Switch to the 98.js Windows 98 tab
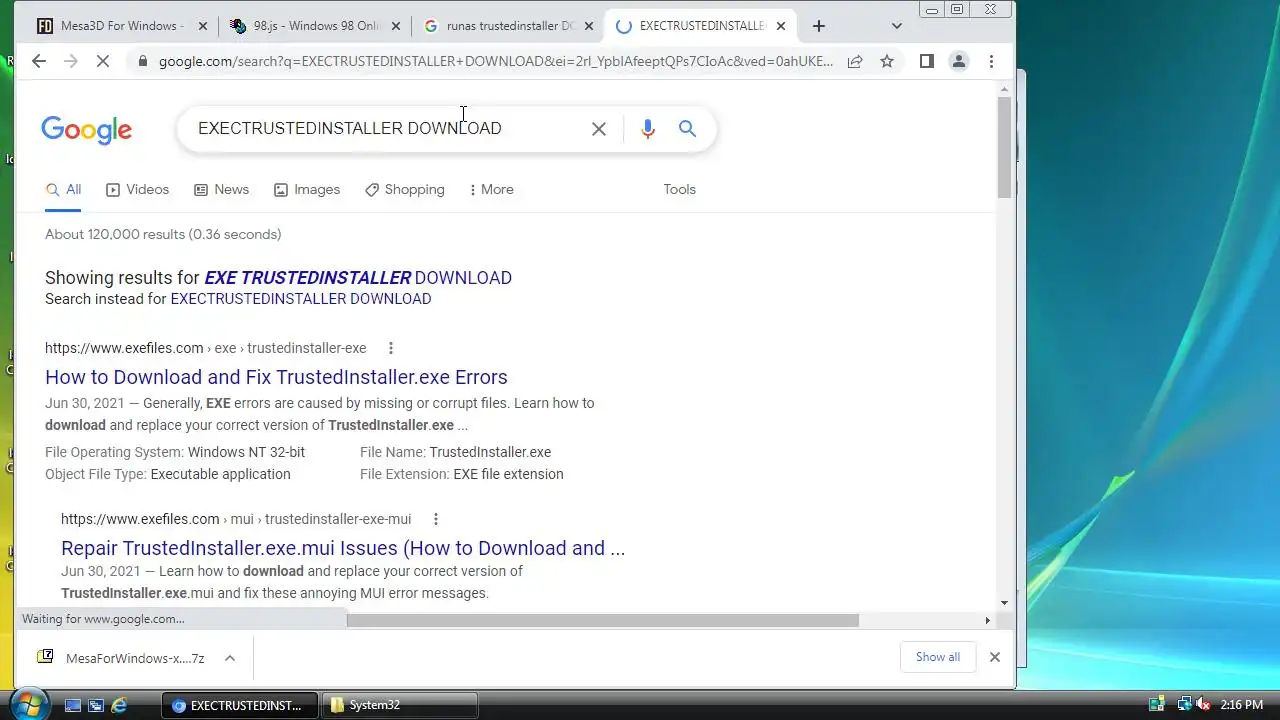The image size is (1280, 720). tap(313, 26)
